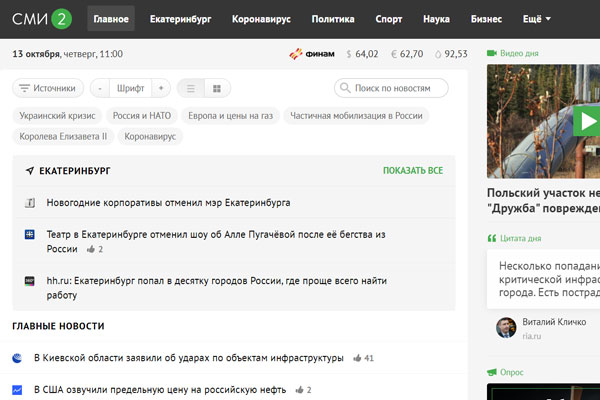Screen dimensions: 600x400
Task: Click Виталий Кличко's avatar
Action: (x=507, y=328)
